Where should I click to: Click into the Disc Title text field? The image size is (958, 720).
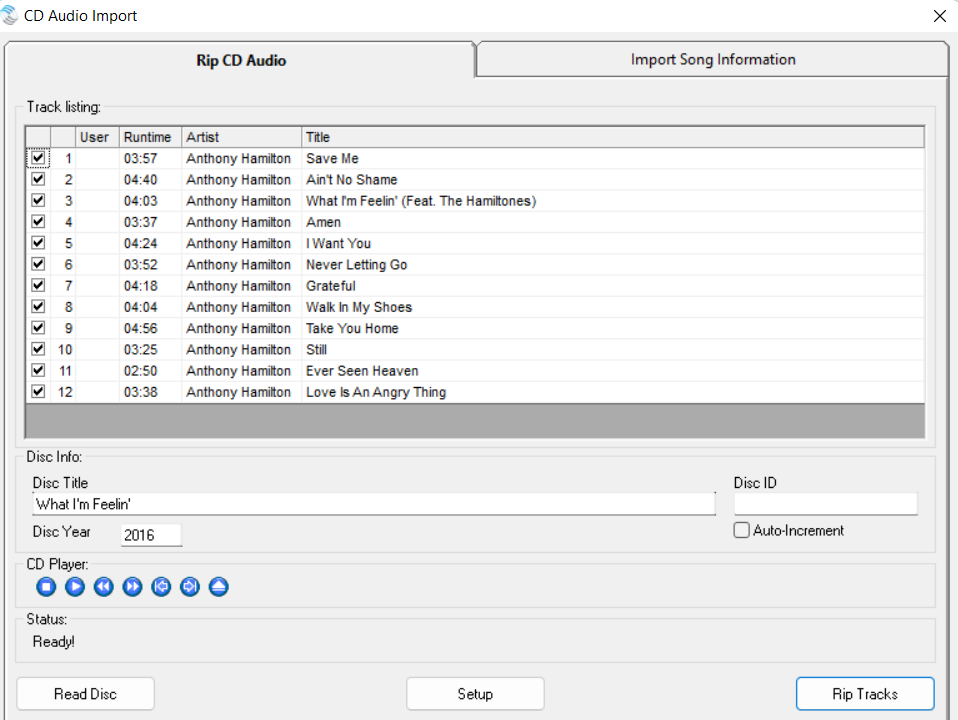coord(374,505)
